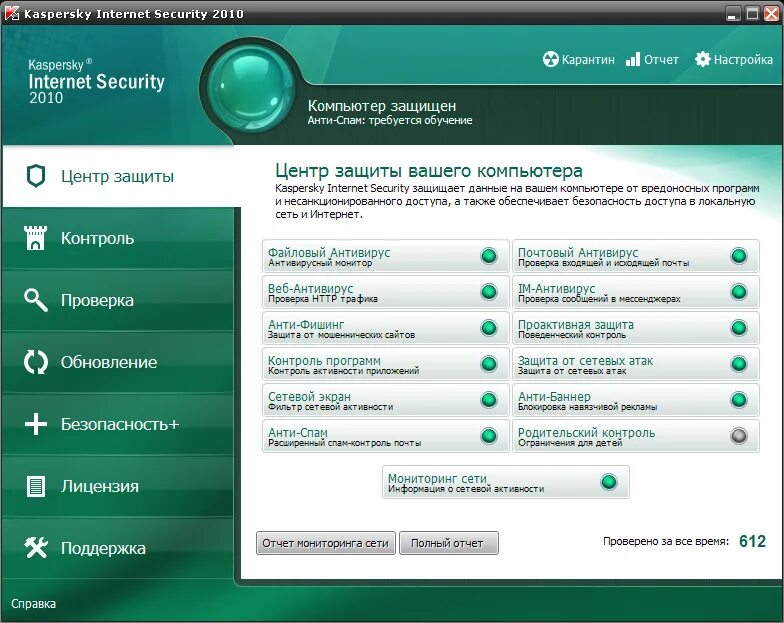Viewport: 784px width, 623px height.
Task: Open the Родительский контроль component title
Action: click(x=586, y=432)
